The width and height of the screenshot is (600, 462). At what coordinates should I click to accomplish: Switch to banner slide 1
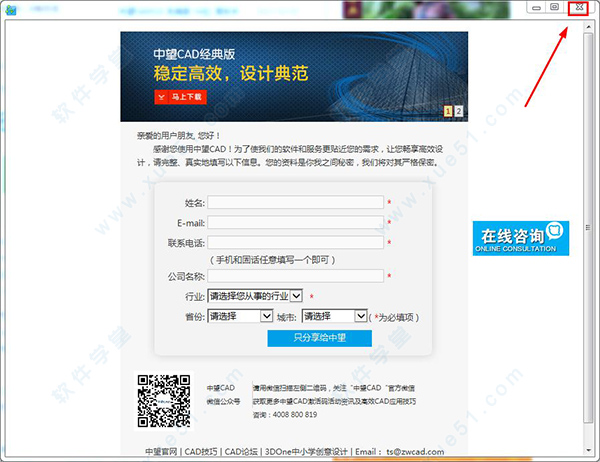point(448,111)
